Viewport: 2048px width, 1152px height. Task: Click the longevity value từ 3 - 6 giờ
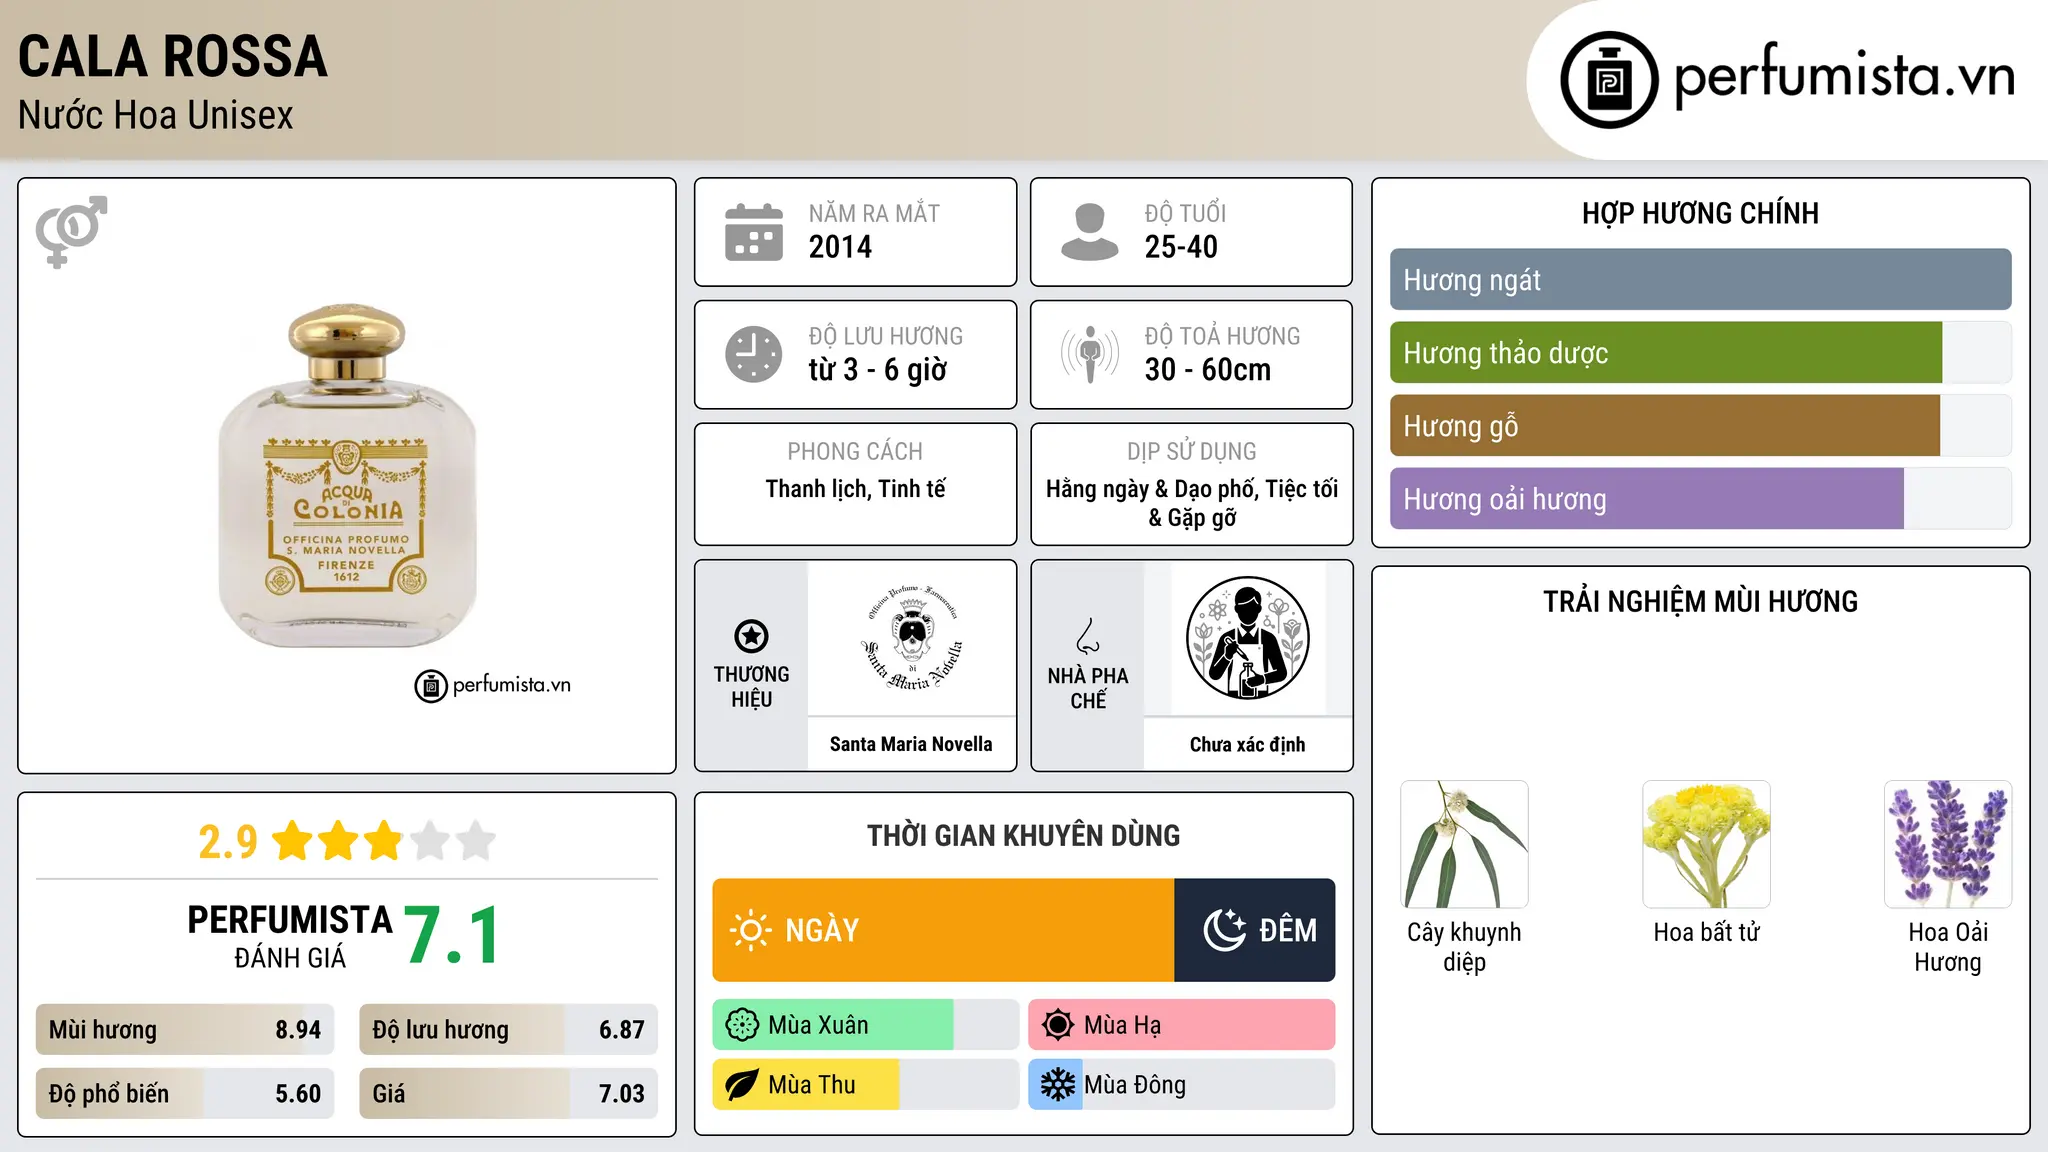(877, 370)
